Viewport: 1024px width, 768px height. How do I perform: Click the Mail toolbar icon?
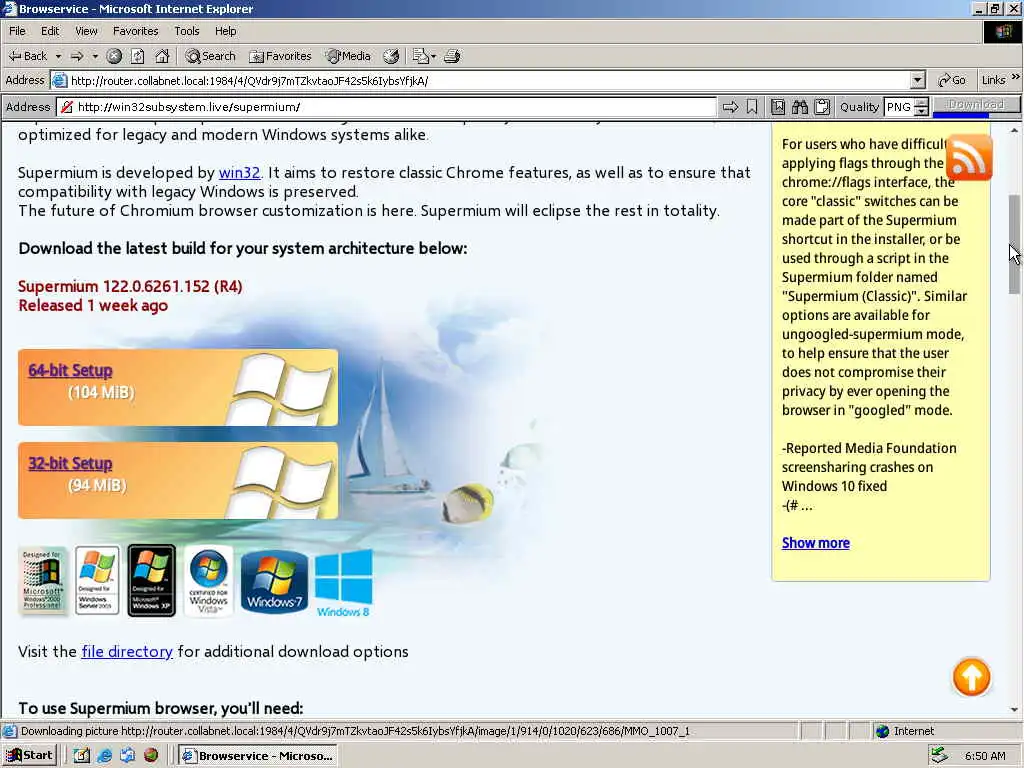tap(421, 56)
